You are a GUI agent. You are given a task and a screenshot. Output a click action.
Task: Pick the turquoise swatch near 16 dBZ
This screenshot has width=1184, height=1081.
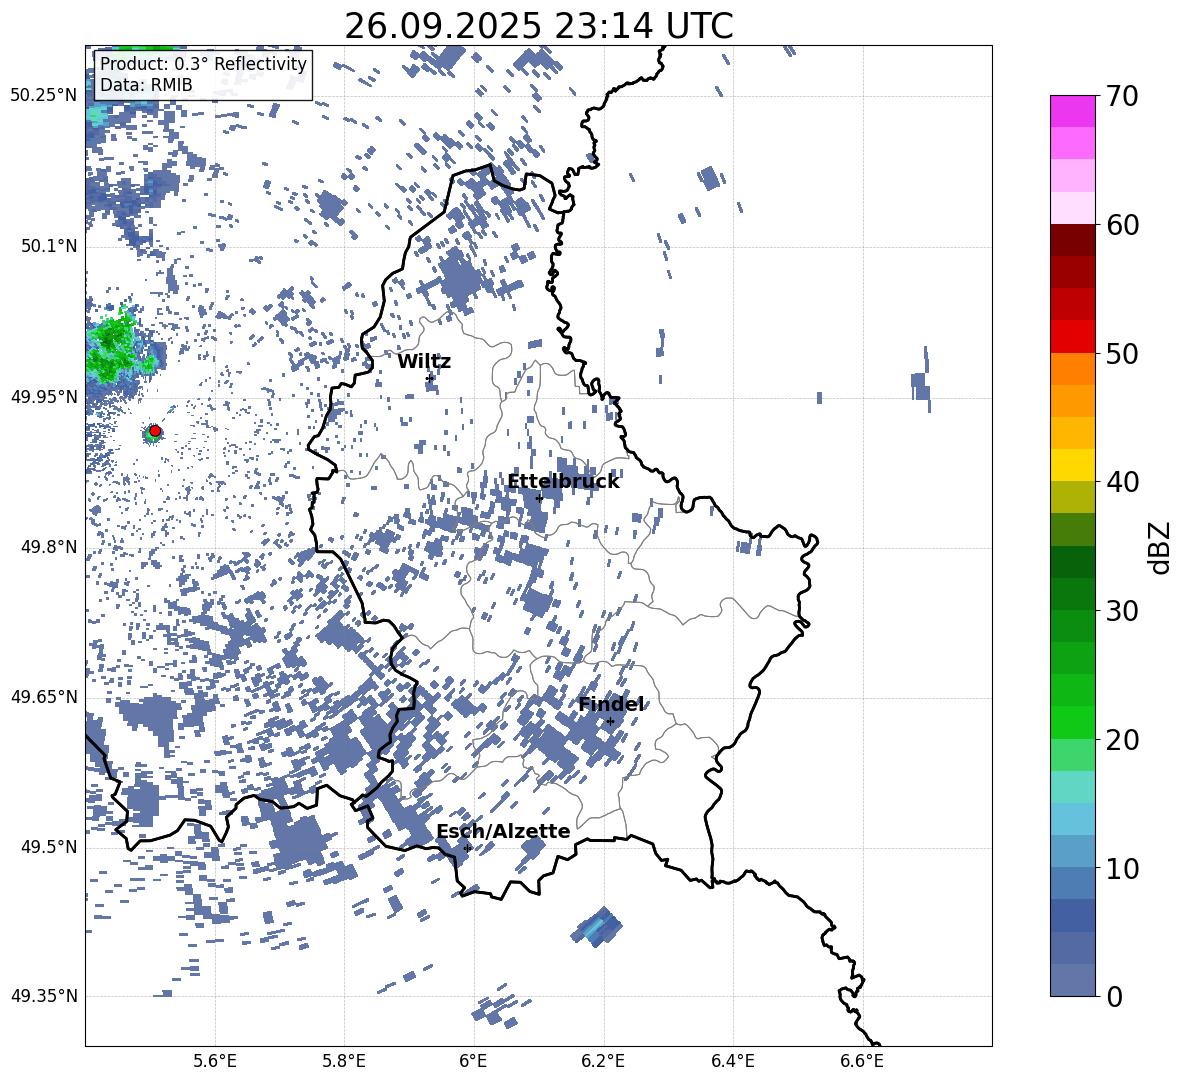(x=1072, y=786)
